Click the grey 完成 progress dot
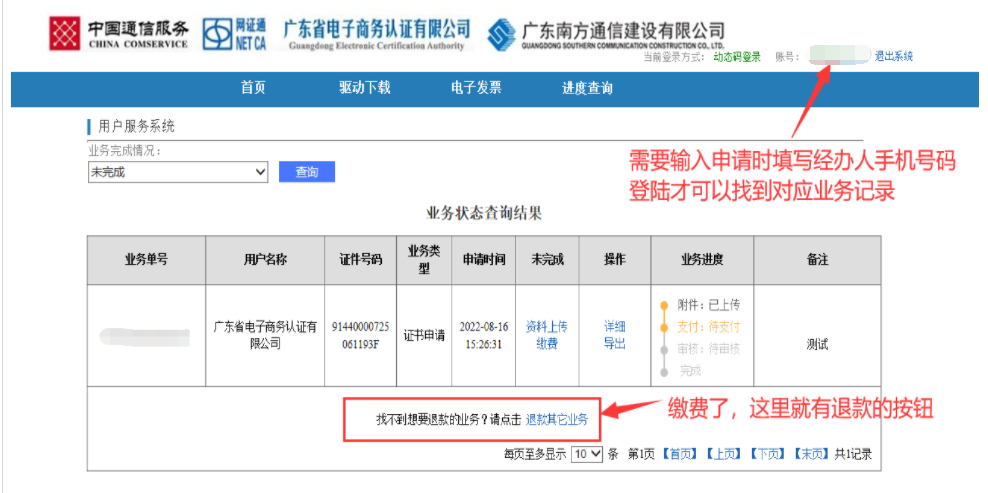The height and width of the screenshot is (493, 988). click(x=664, y=371)
